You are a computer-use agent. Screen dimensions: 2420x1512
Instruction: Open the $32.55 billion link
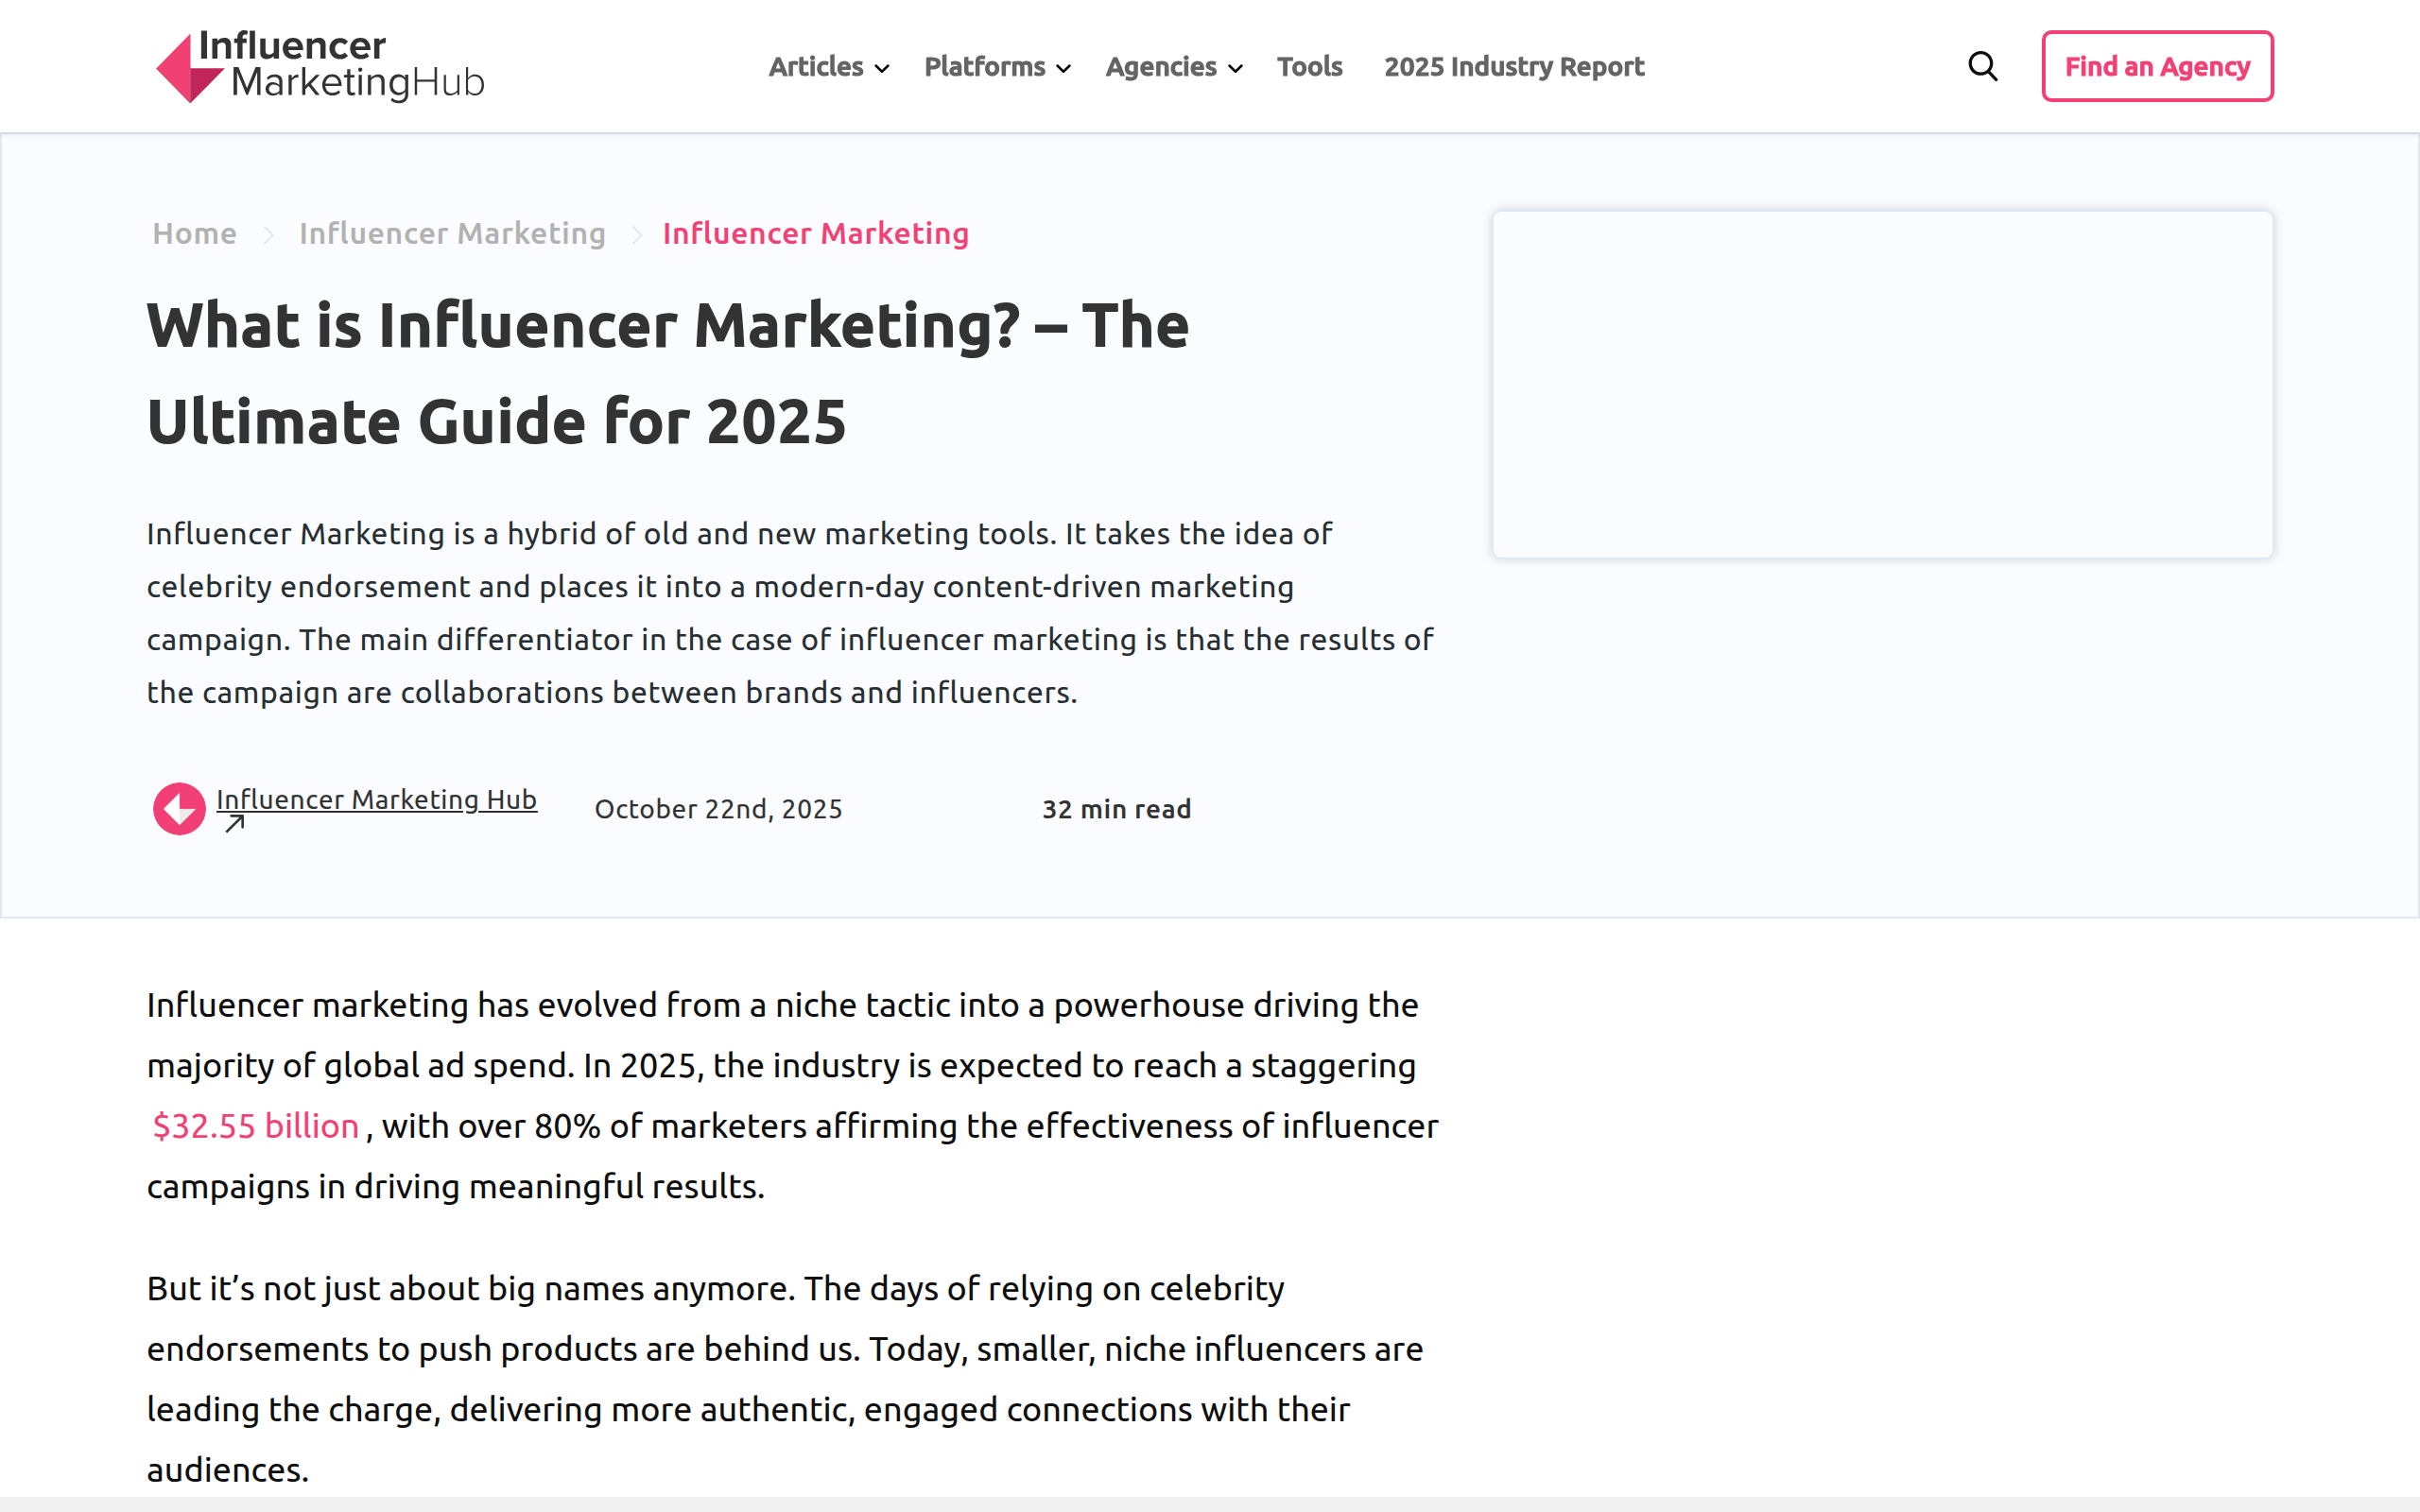pyautogui.click(x=255, y=1125)
